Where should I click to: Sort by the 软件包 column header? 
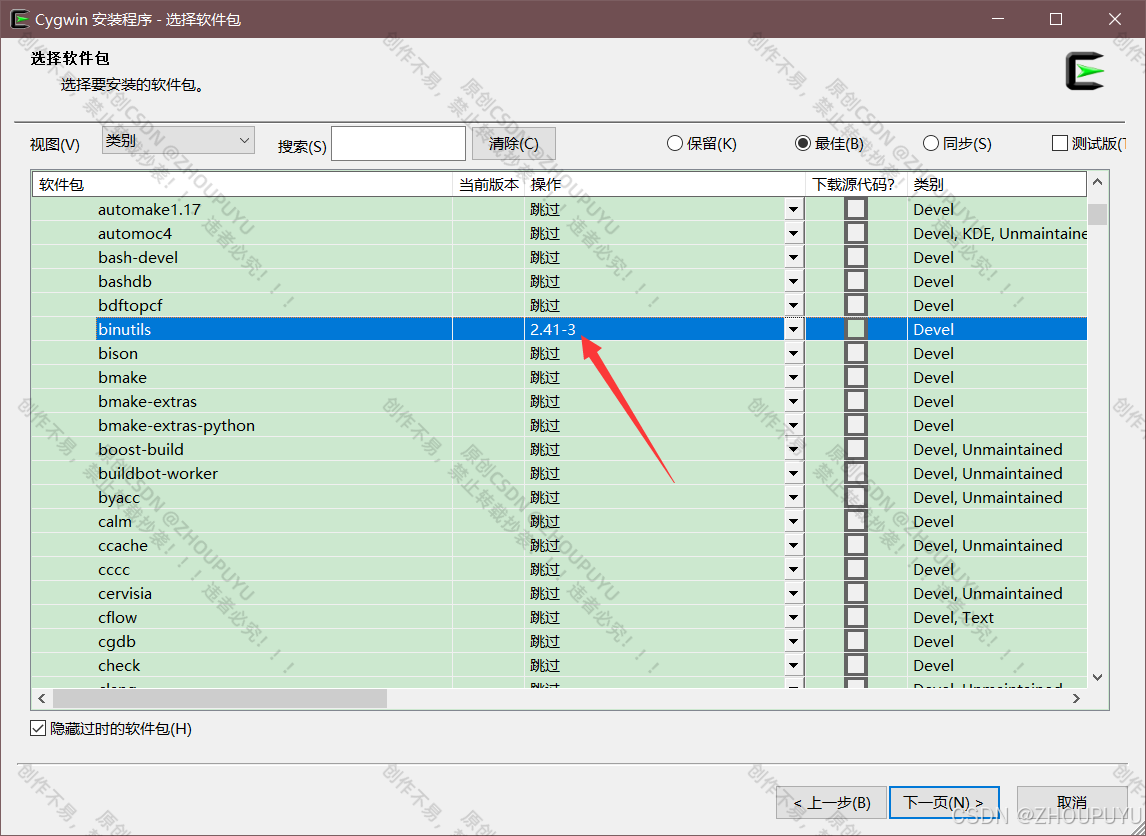tap(243, 184)
